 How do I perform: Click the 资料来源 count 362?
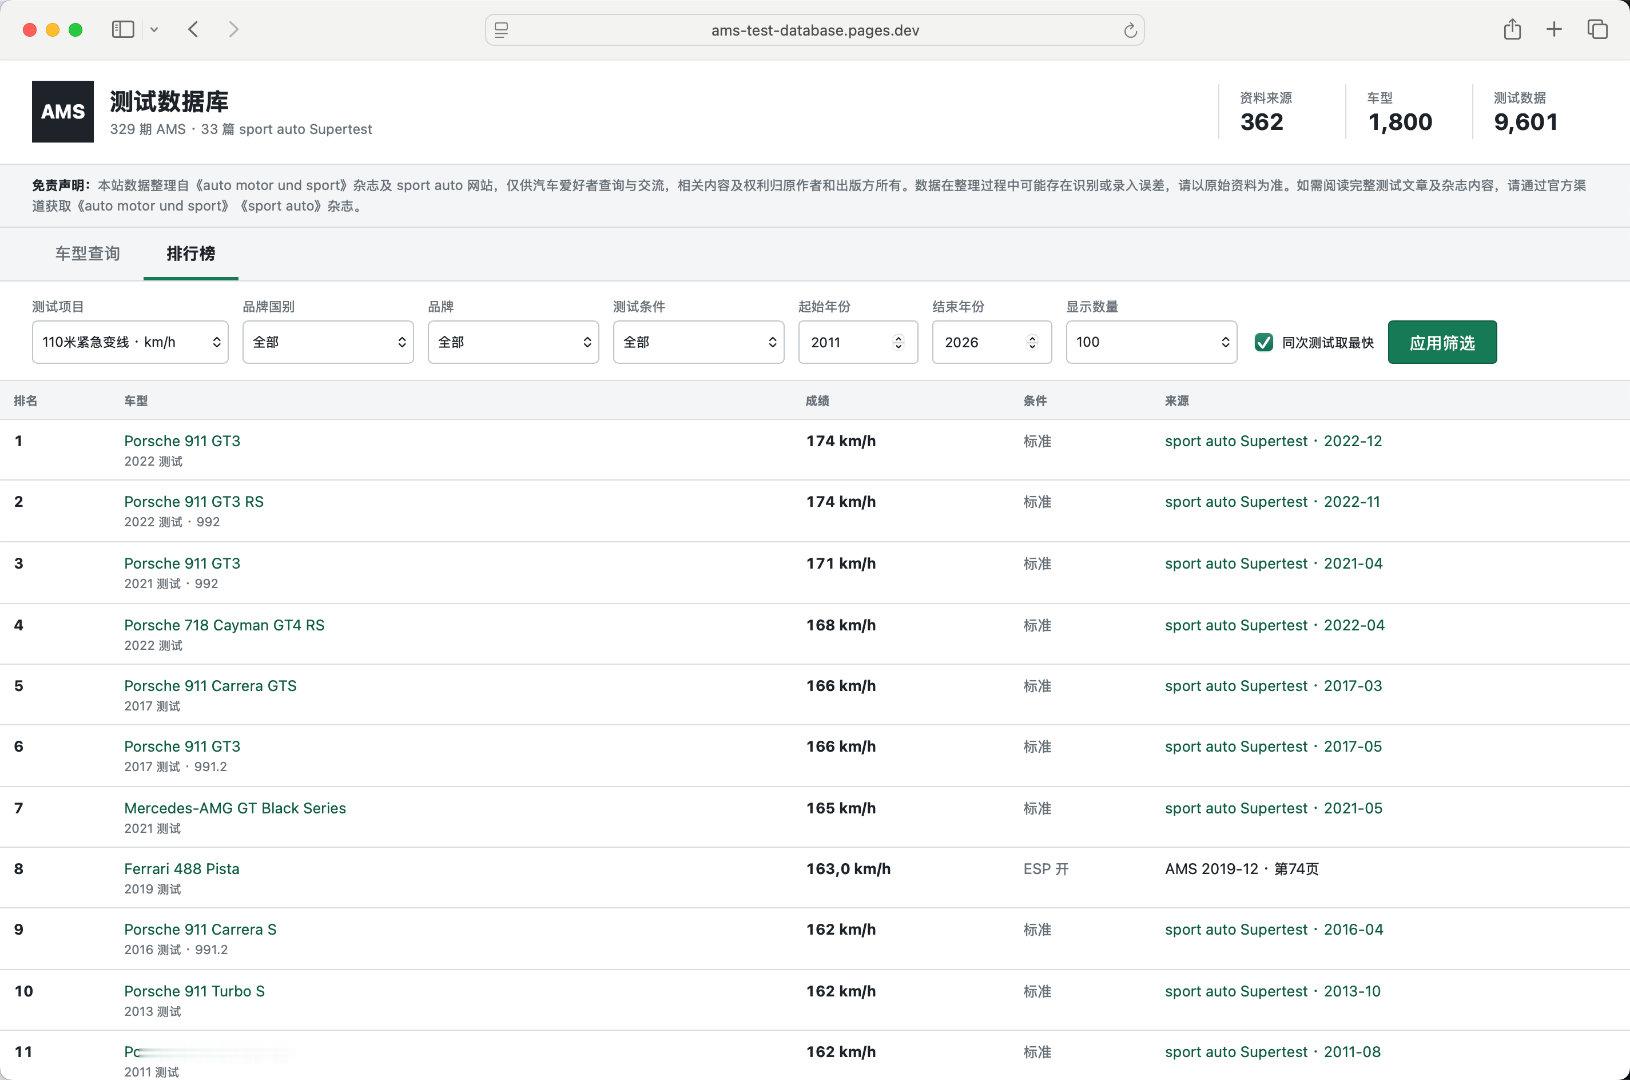[x=1262, y=122]
